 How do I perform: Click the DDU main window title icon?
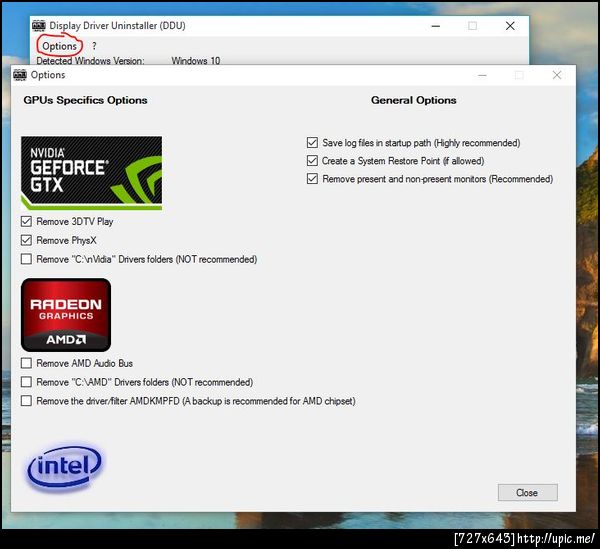click(39, 26)
